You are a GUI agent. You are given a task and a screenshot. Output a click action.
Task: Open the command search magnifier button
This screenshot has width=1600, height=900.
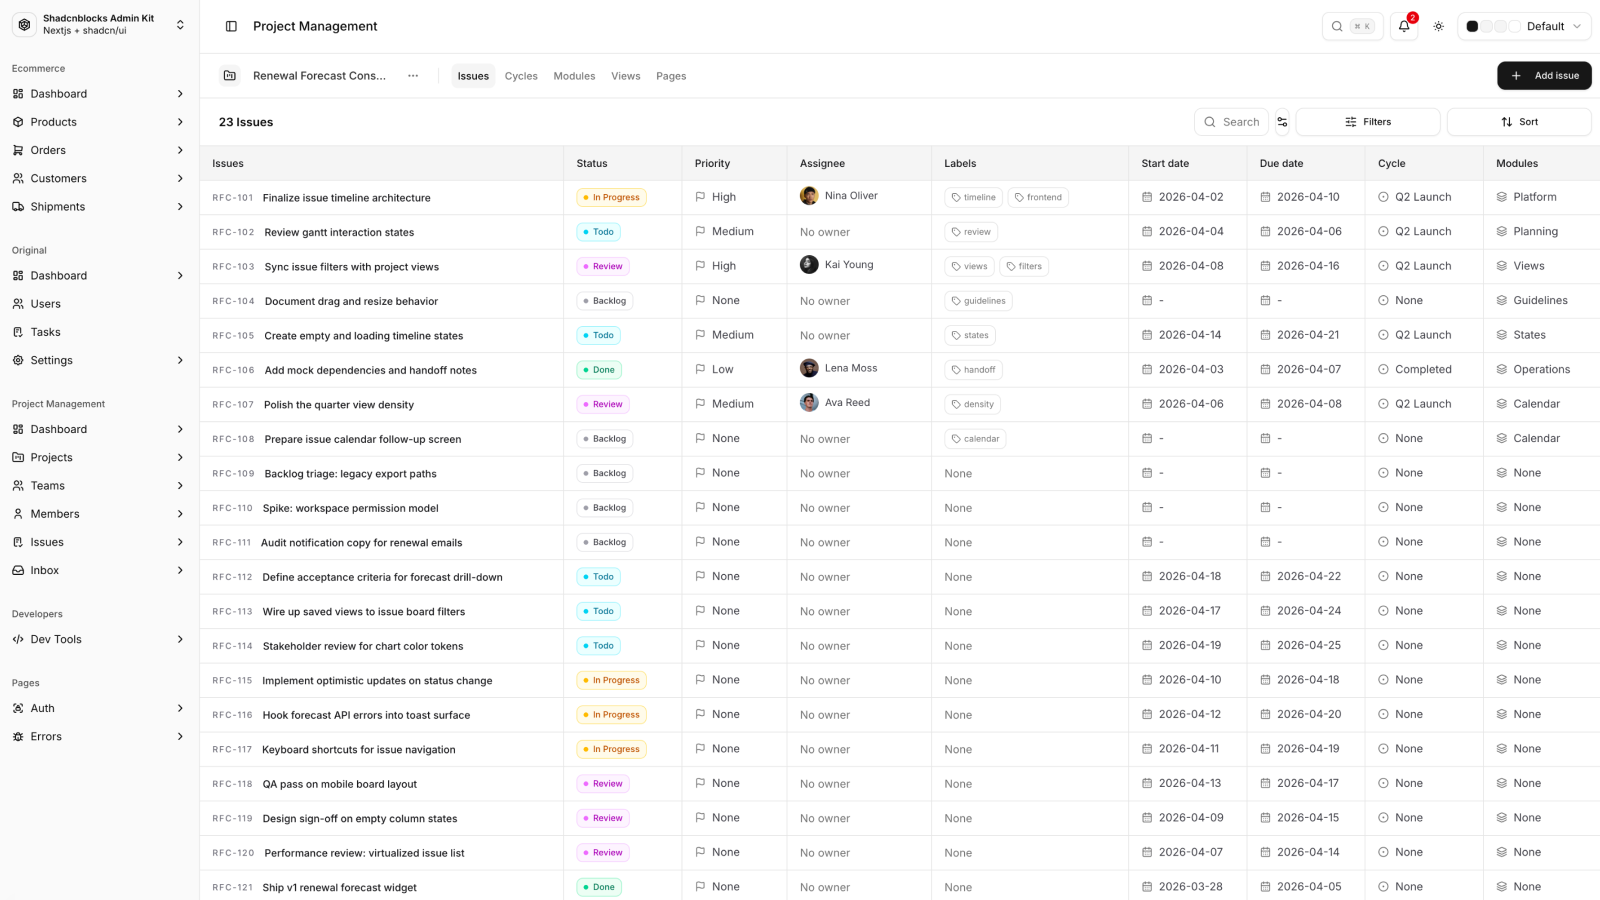pyautogui.click(x=1352, y=26)
